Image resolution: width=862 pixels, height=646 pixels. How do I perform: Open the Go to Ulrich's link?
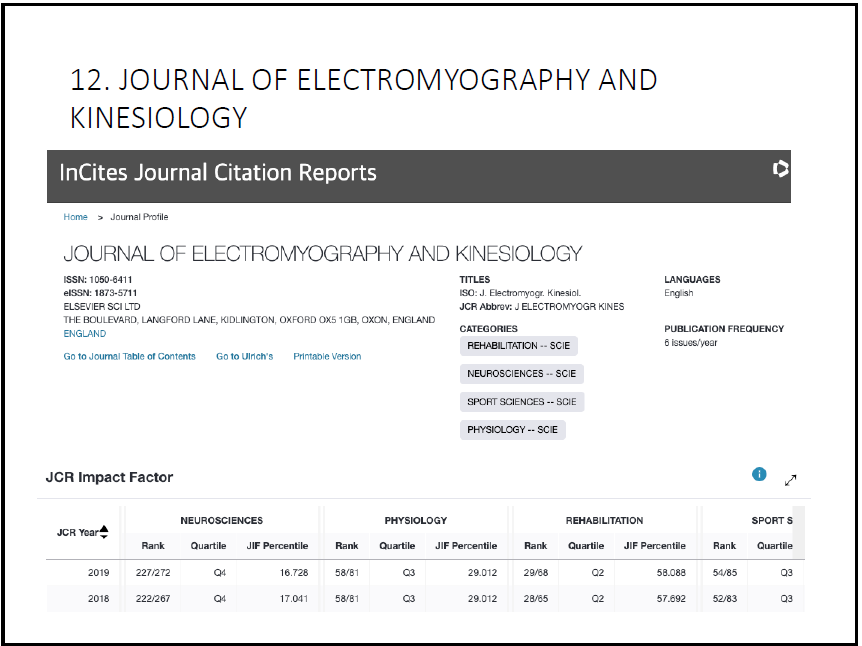tap(244, 356)
